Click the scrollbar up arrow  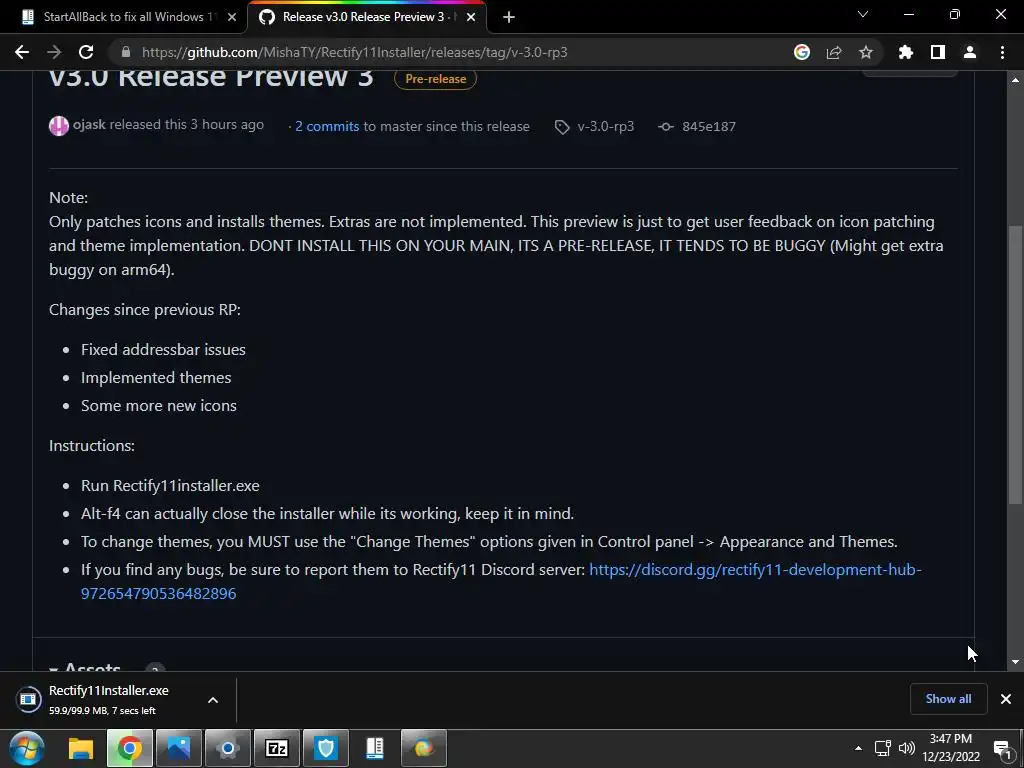(x=1015, y=80)
